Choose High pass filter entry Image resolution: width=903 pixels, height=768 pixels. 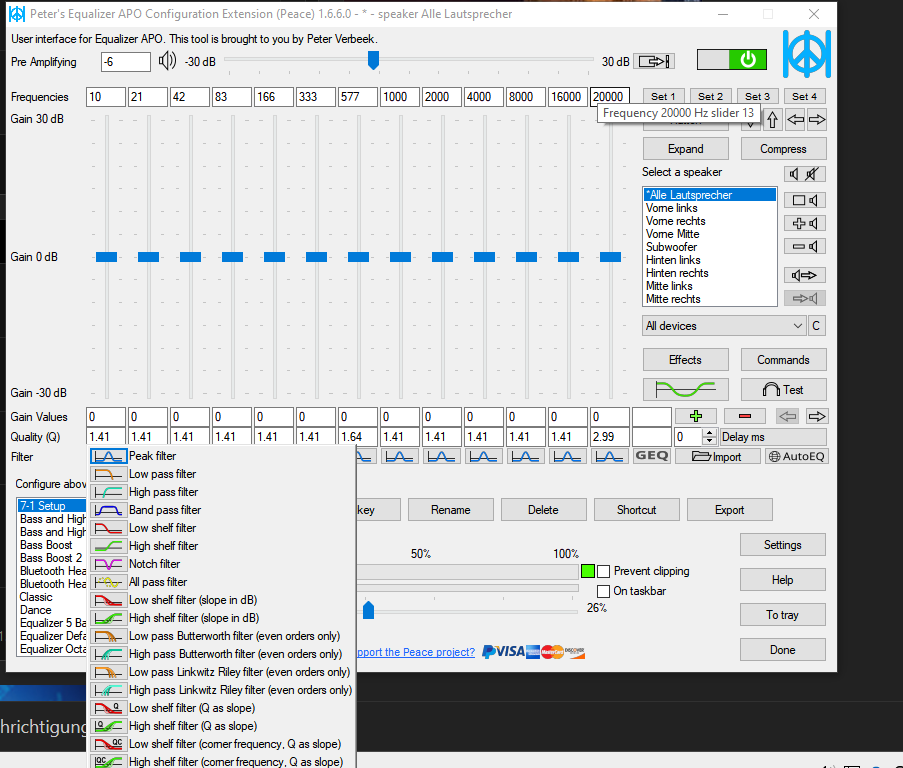[x=222, y=492]
